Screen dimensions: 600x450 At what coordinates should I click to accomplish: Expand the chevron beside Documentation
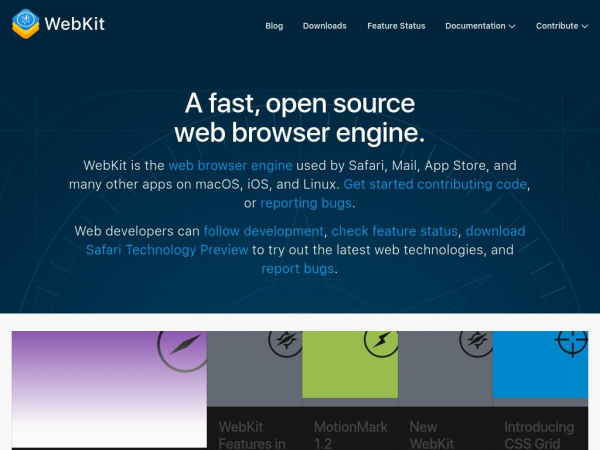click(512, 26)
